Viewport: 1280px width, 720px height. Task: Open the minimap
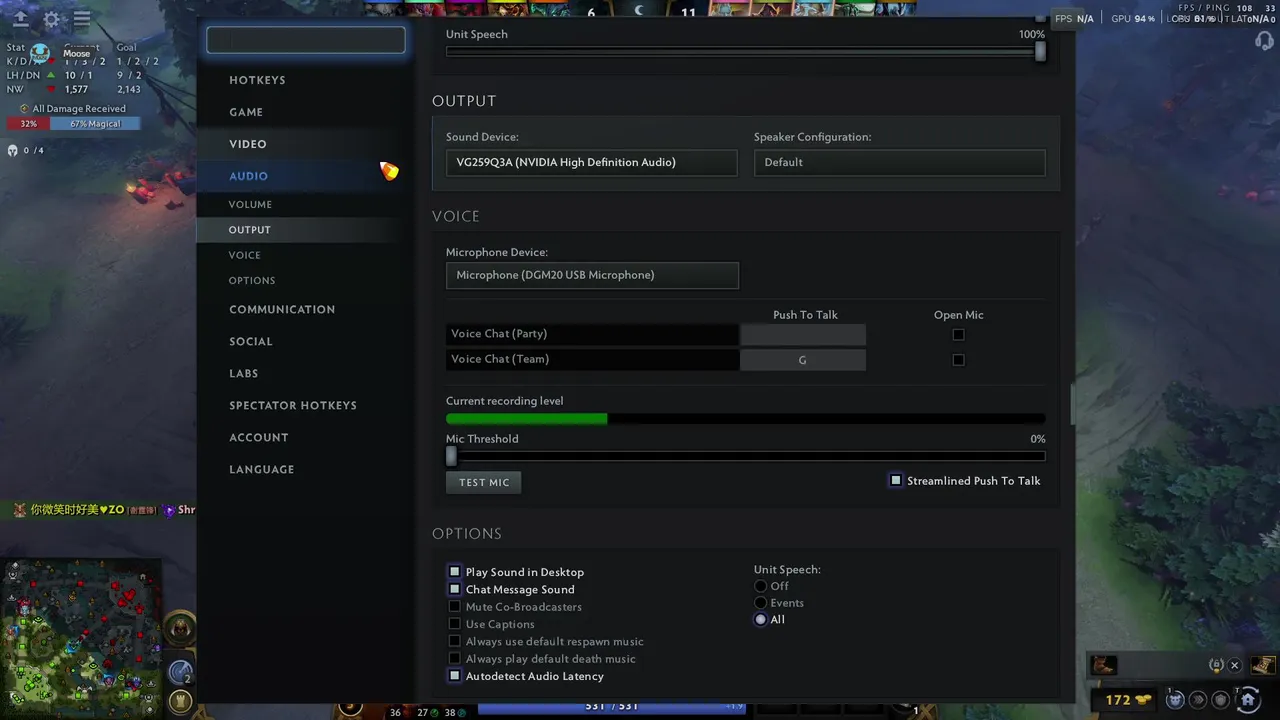(x=81, y=639)
